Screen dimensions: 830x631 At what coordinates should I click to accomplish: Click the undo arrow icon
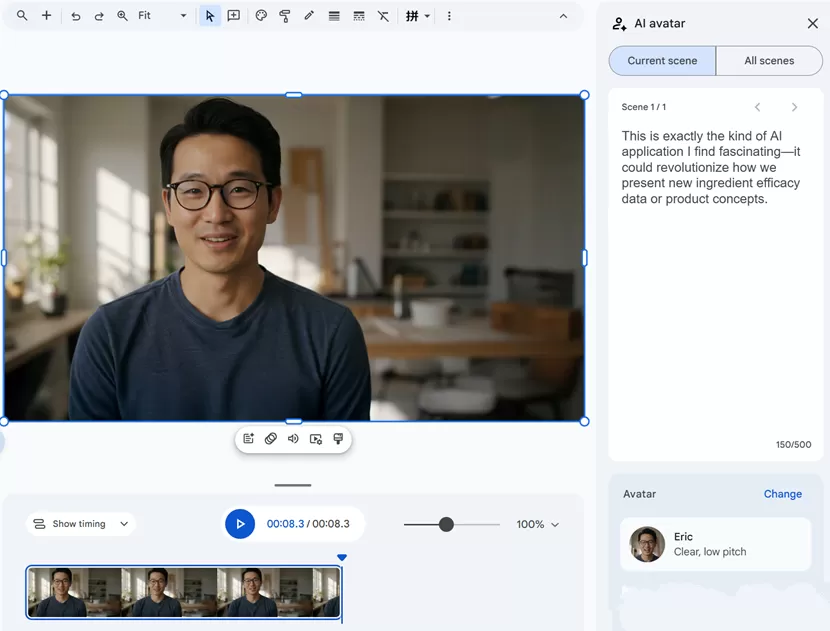coord(76,16)
